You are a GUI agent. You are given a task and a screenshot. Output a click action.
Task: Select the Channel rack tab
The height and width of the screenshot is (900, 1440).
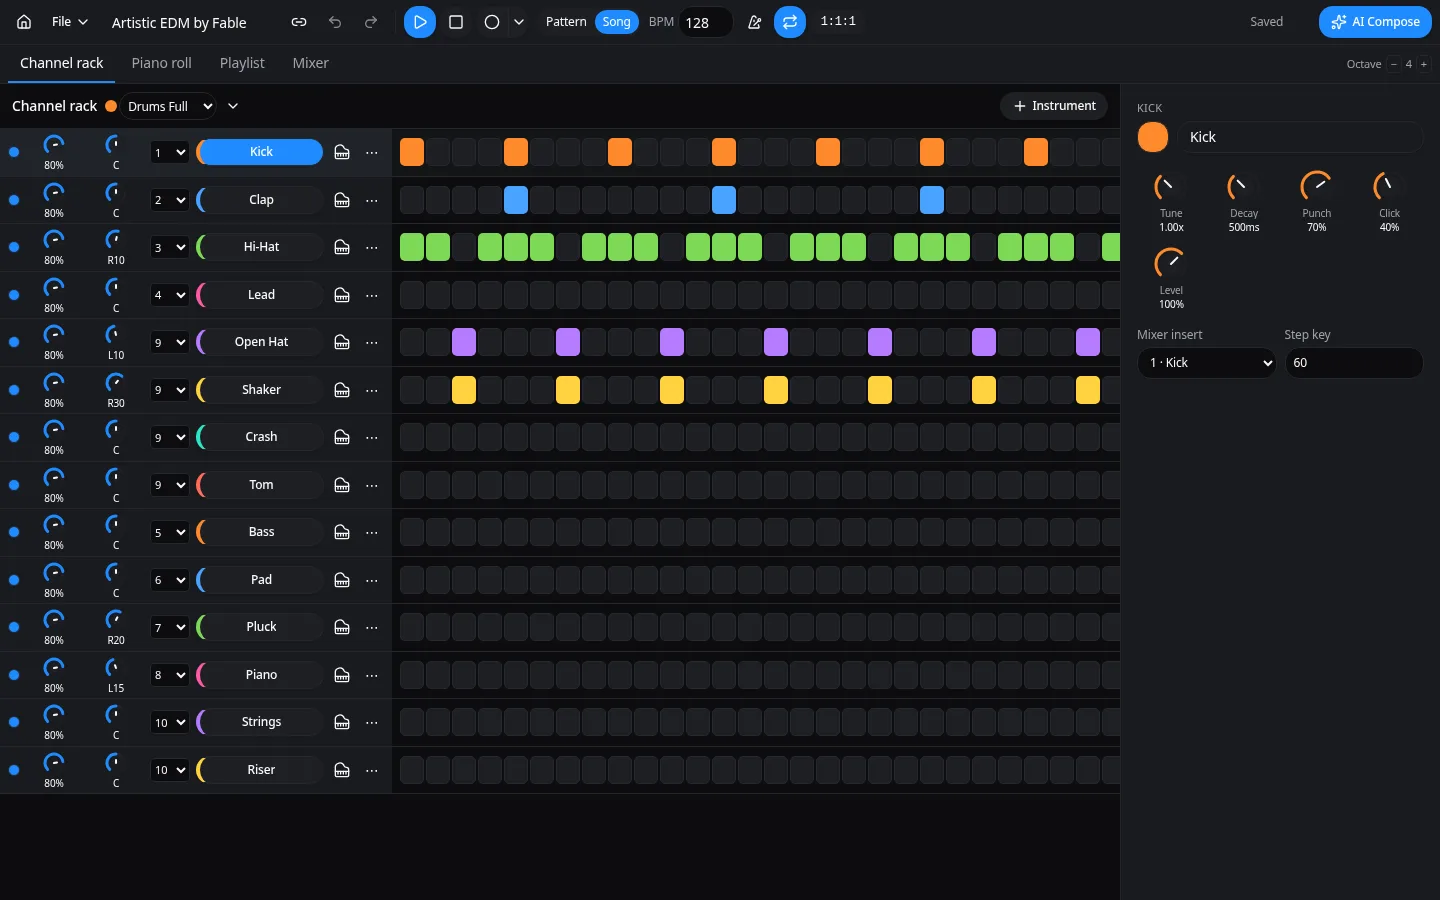tap(61, 63)
